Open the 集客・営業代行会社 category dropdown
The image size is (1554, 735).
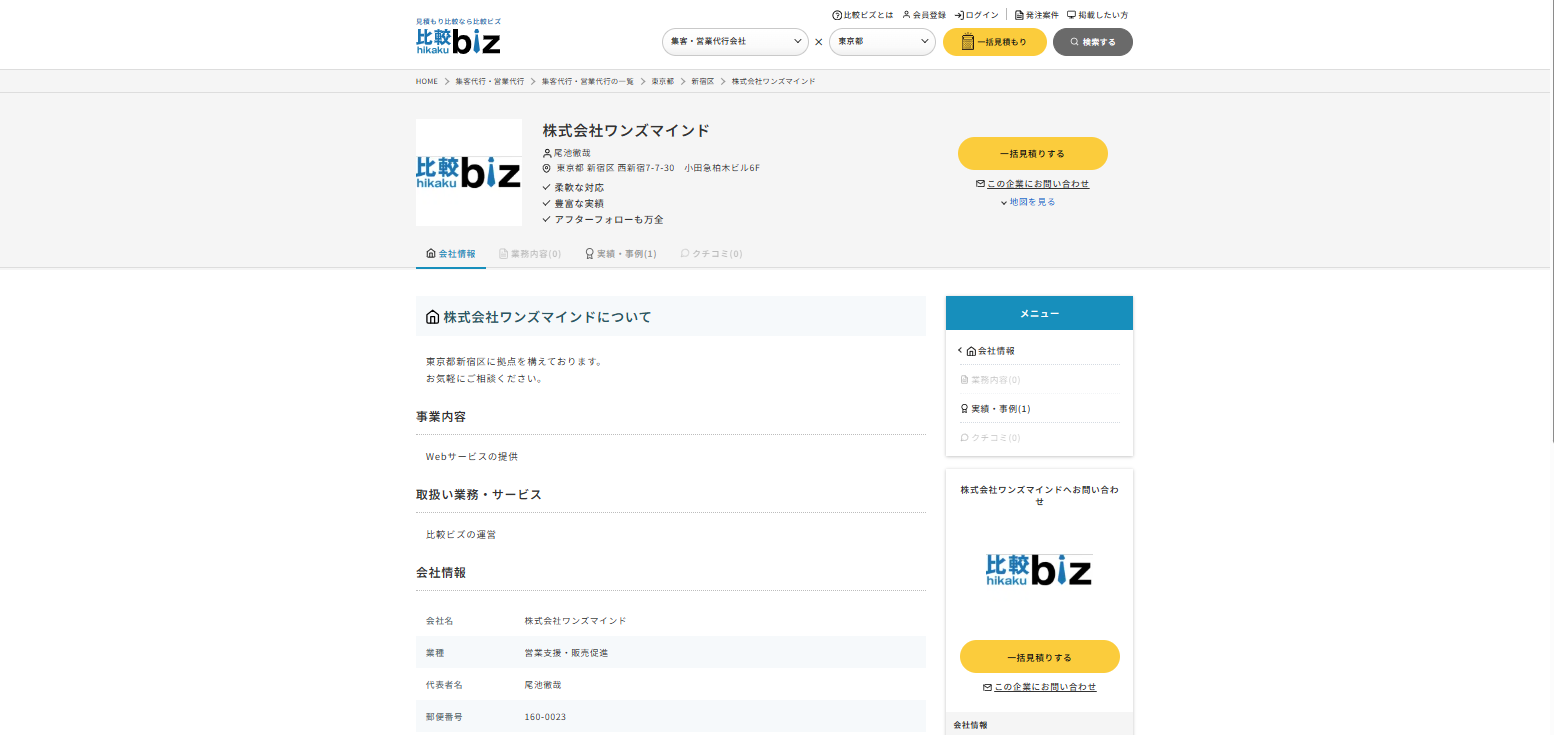[735, 42]
